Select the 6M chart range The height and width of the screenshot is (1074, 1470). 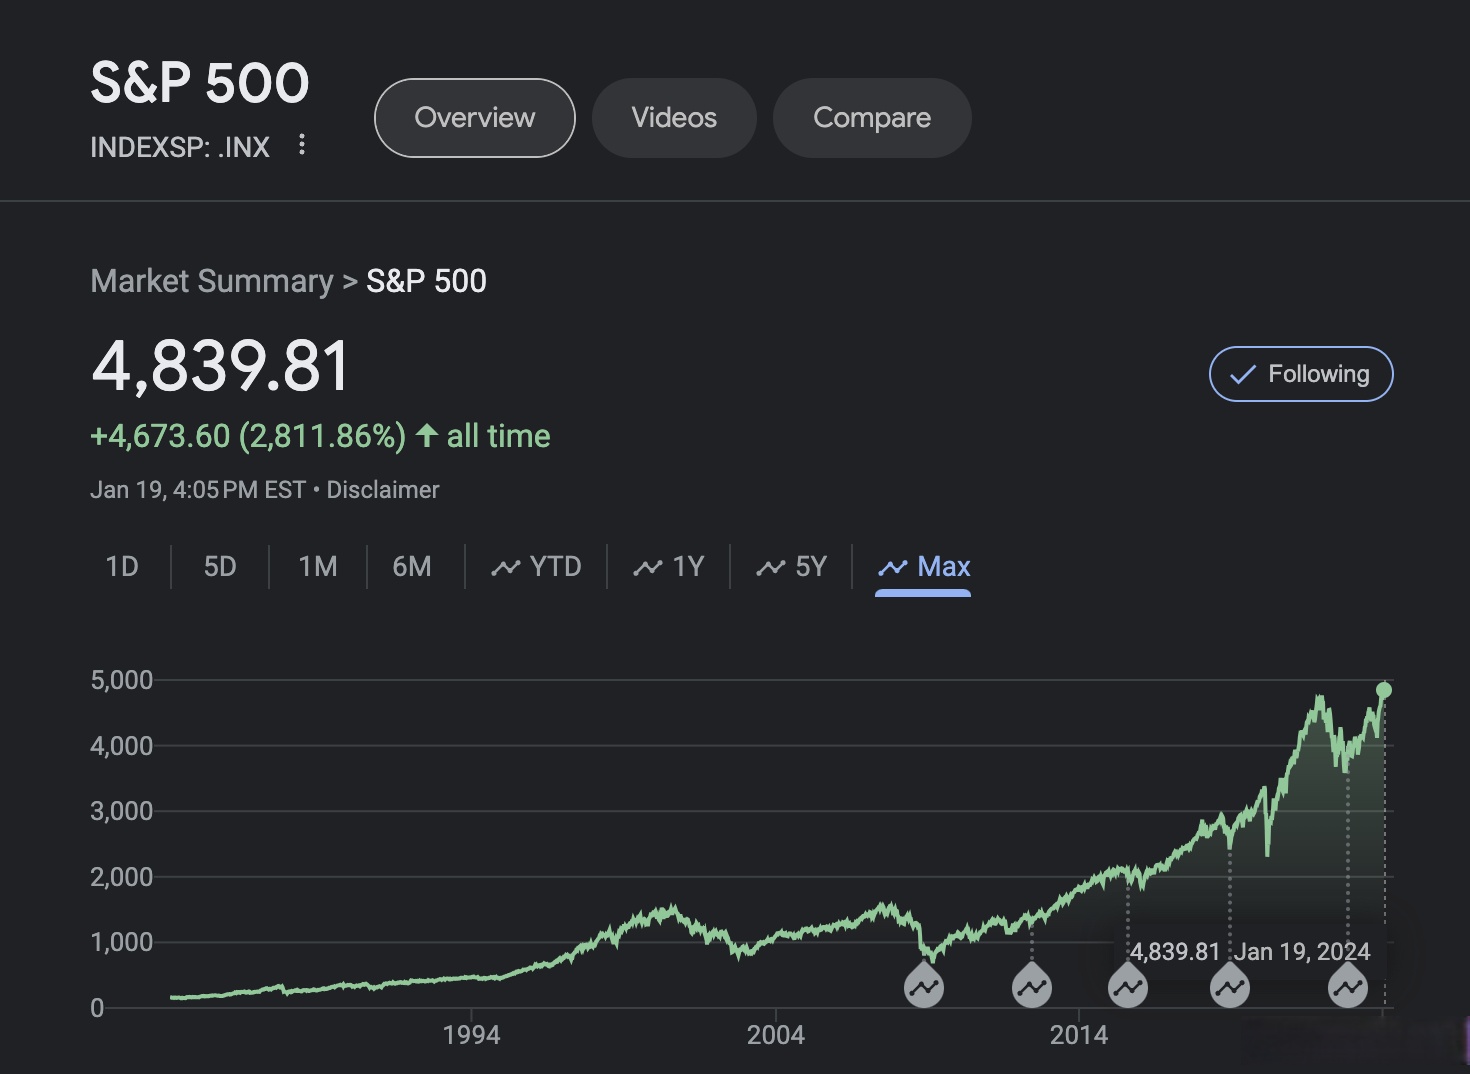pyautogui.click(x=412, y=567)
